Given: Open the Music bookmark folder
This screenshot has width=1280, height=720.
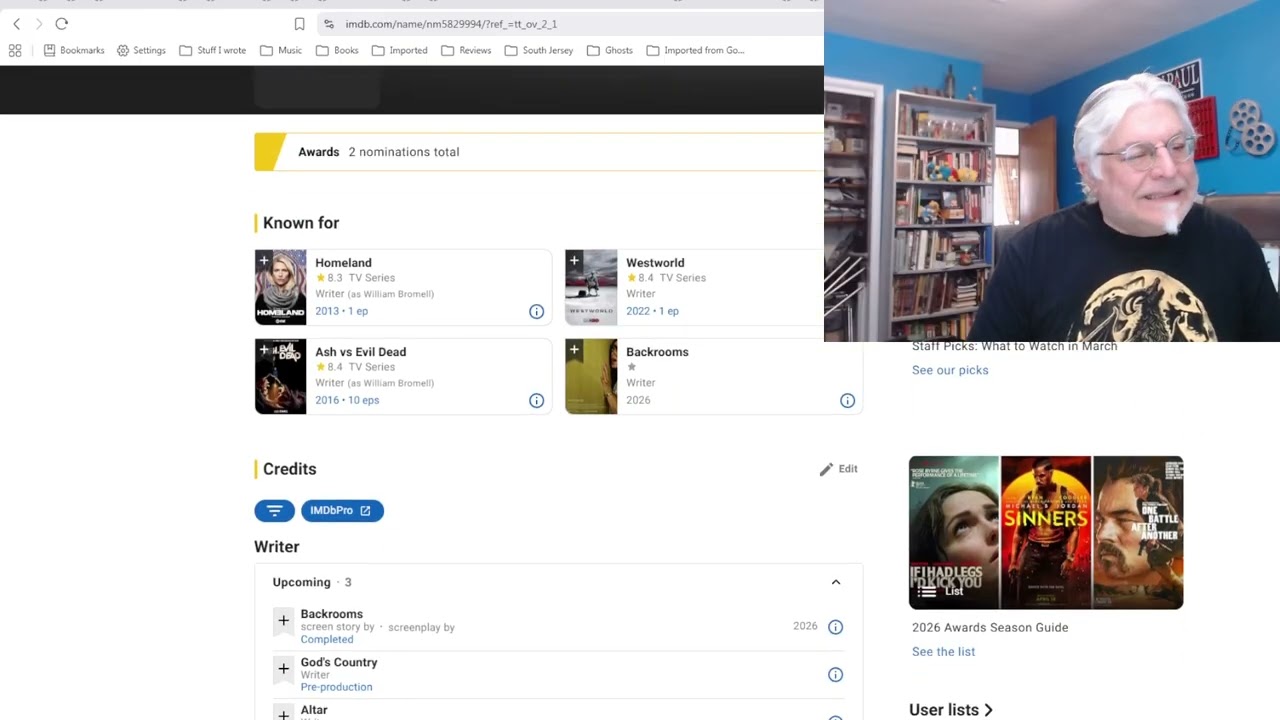Looking at the screenshot, I should pyautogui.click(x=281, y=50).
